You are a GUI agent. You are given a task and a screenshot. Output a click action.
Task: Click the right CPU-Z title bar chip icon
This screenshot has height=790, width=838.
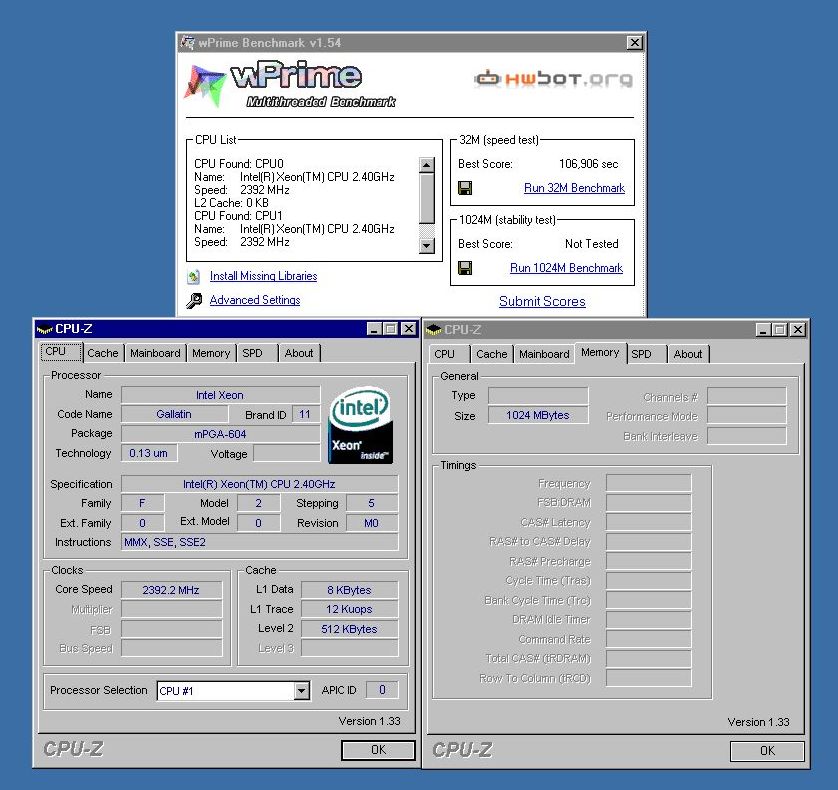point(433,330)
